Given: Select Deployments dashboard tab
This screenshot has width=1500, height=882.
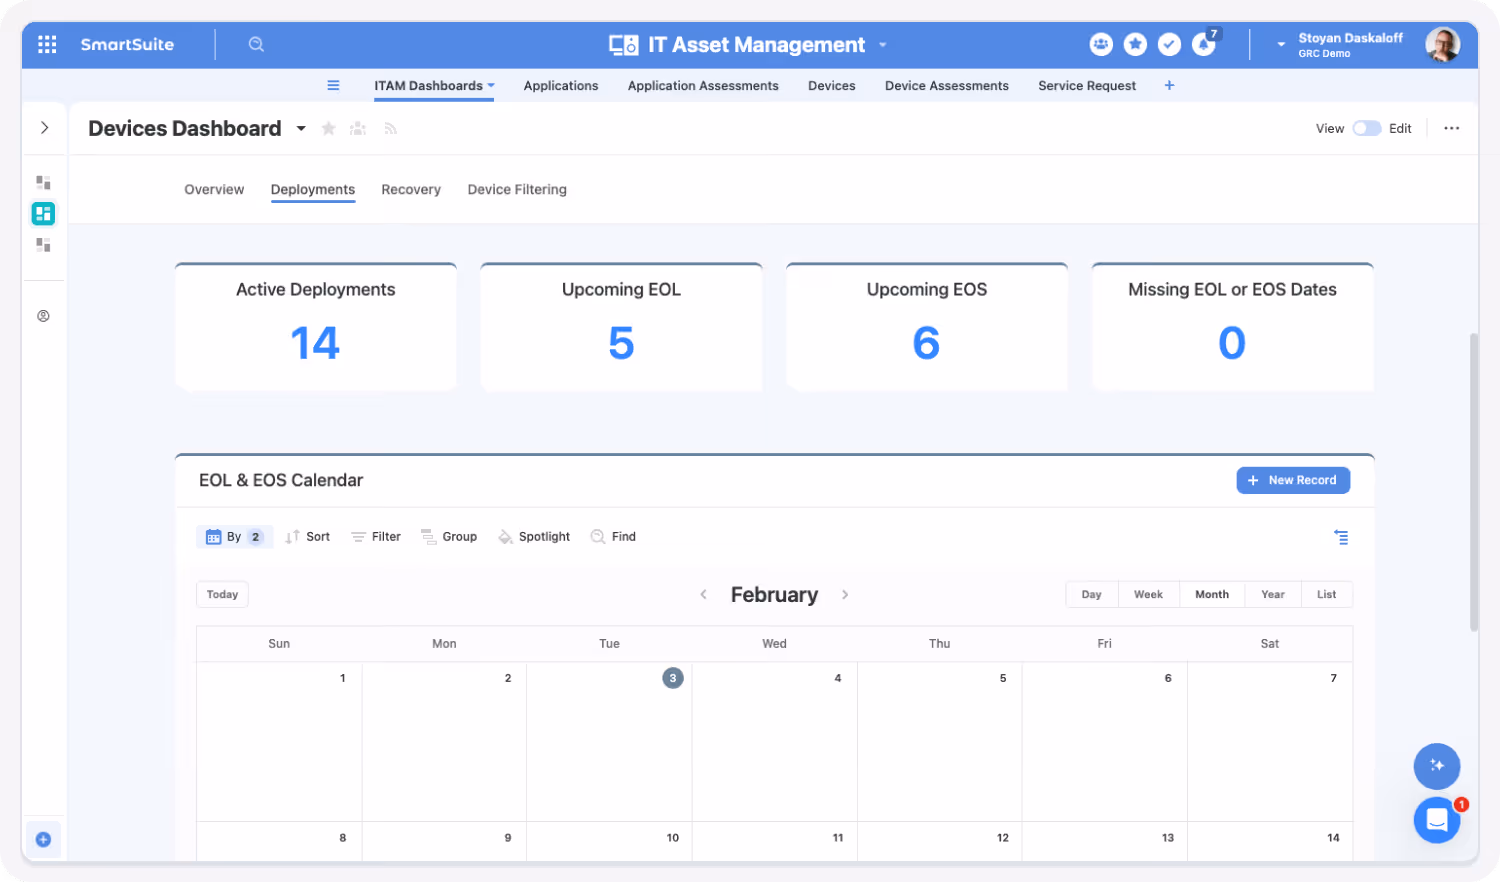Looking at the screenshot, I should pos(313,190).
